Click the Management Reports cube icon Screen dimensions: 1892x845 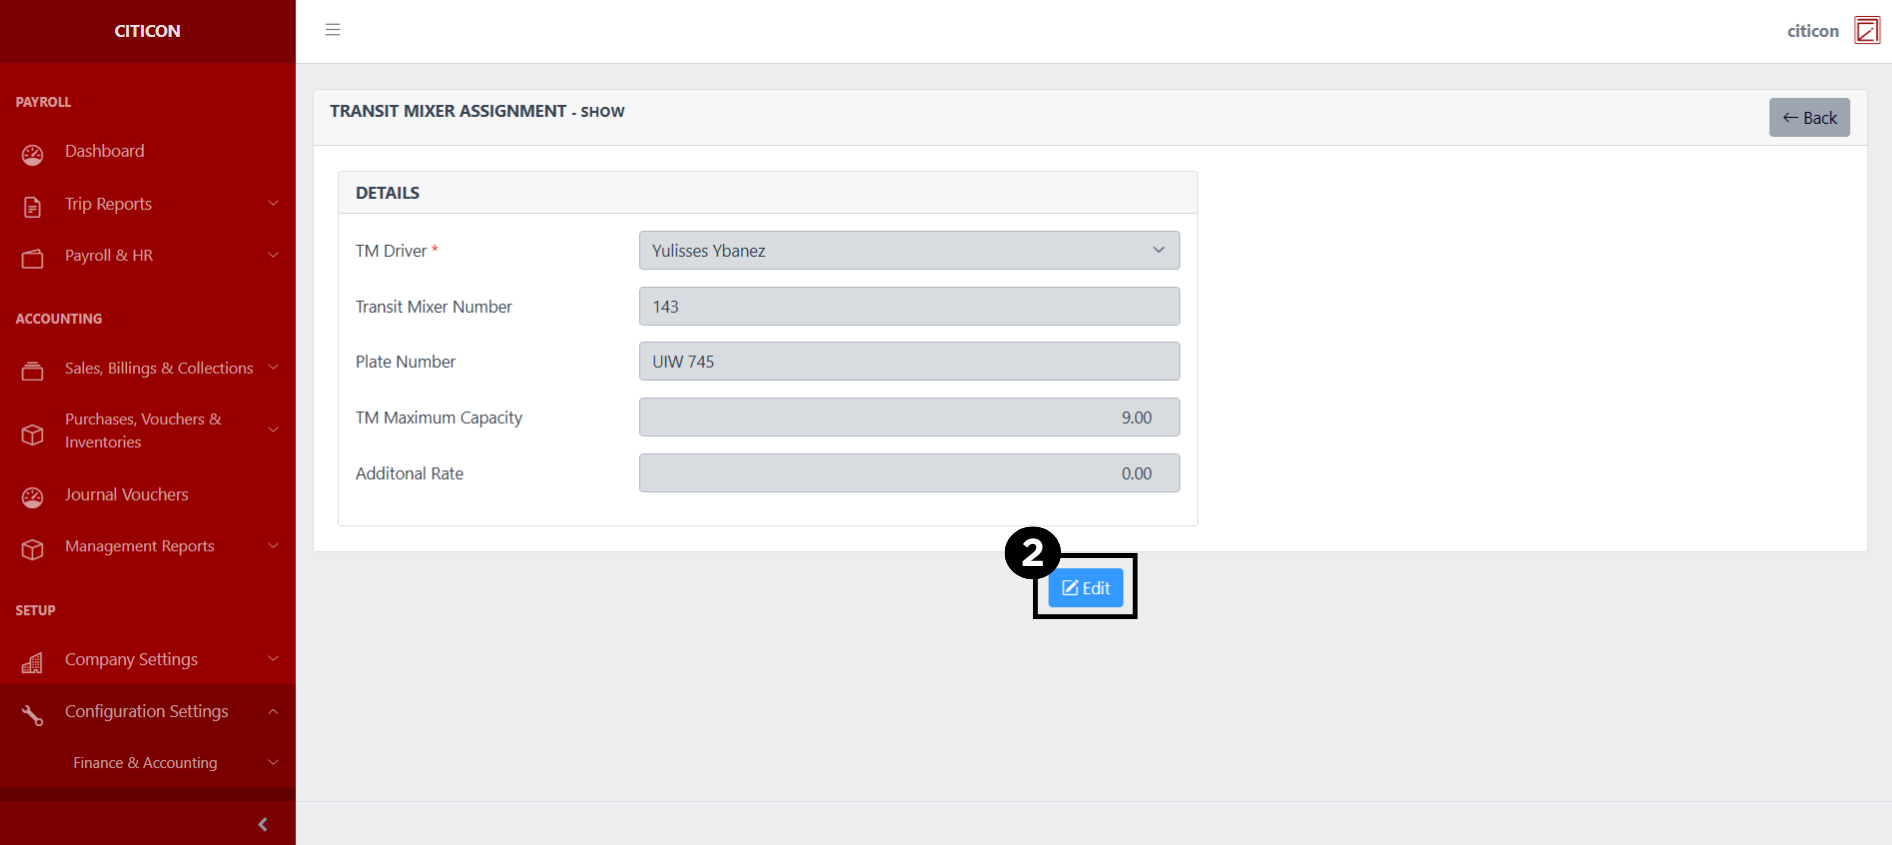pyautogui.click(x=33, y=549)
